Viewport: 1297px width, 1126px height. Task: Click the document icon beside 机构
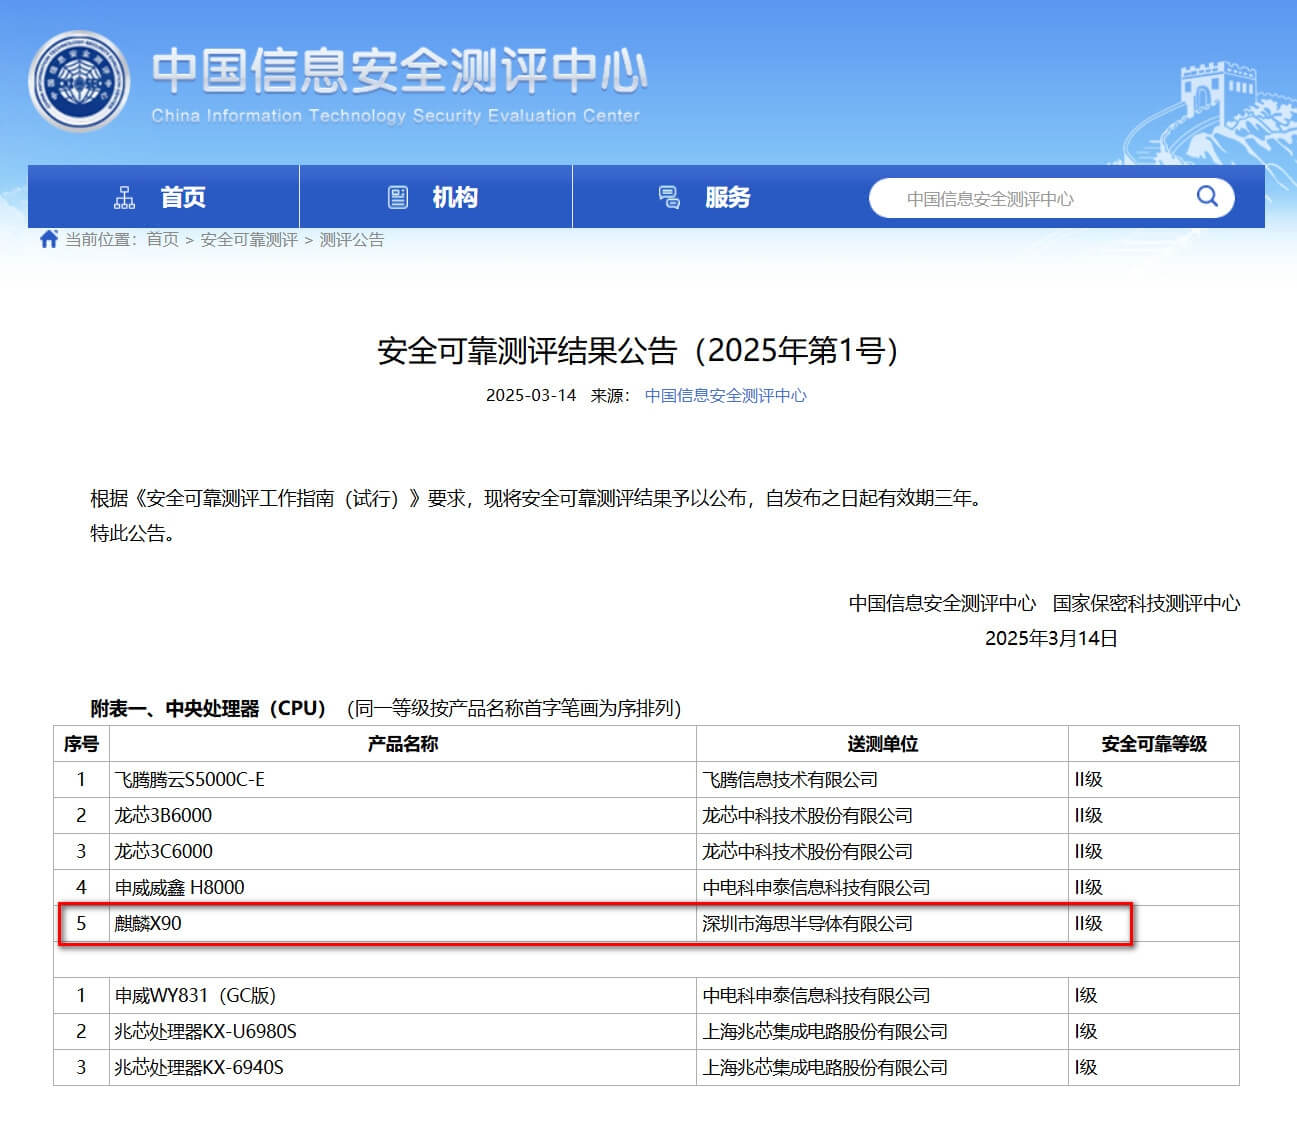tap(399, 197)
